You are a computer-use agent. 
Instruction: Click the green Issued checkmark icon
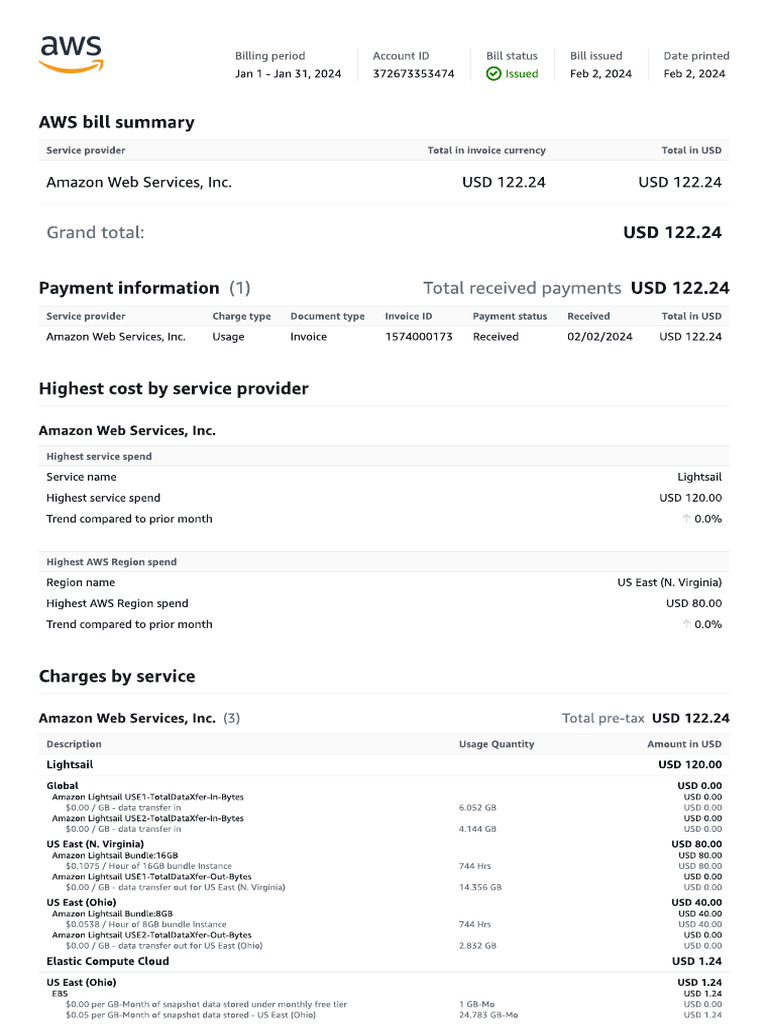(493, 74)
